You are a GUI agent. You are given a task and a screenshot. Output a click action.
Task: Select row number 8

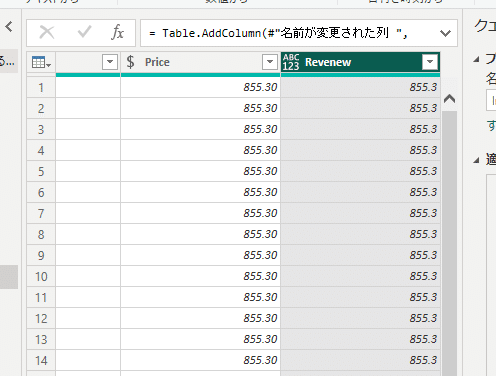(x=41, y=235)
